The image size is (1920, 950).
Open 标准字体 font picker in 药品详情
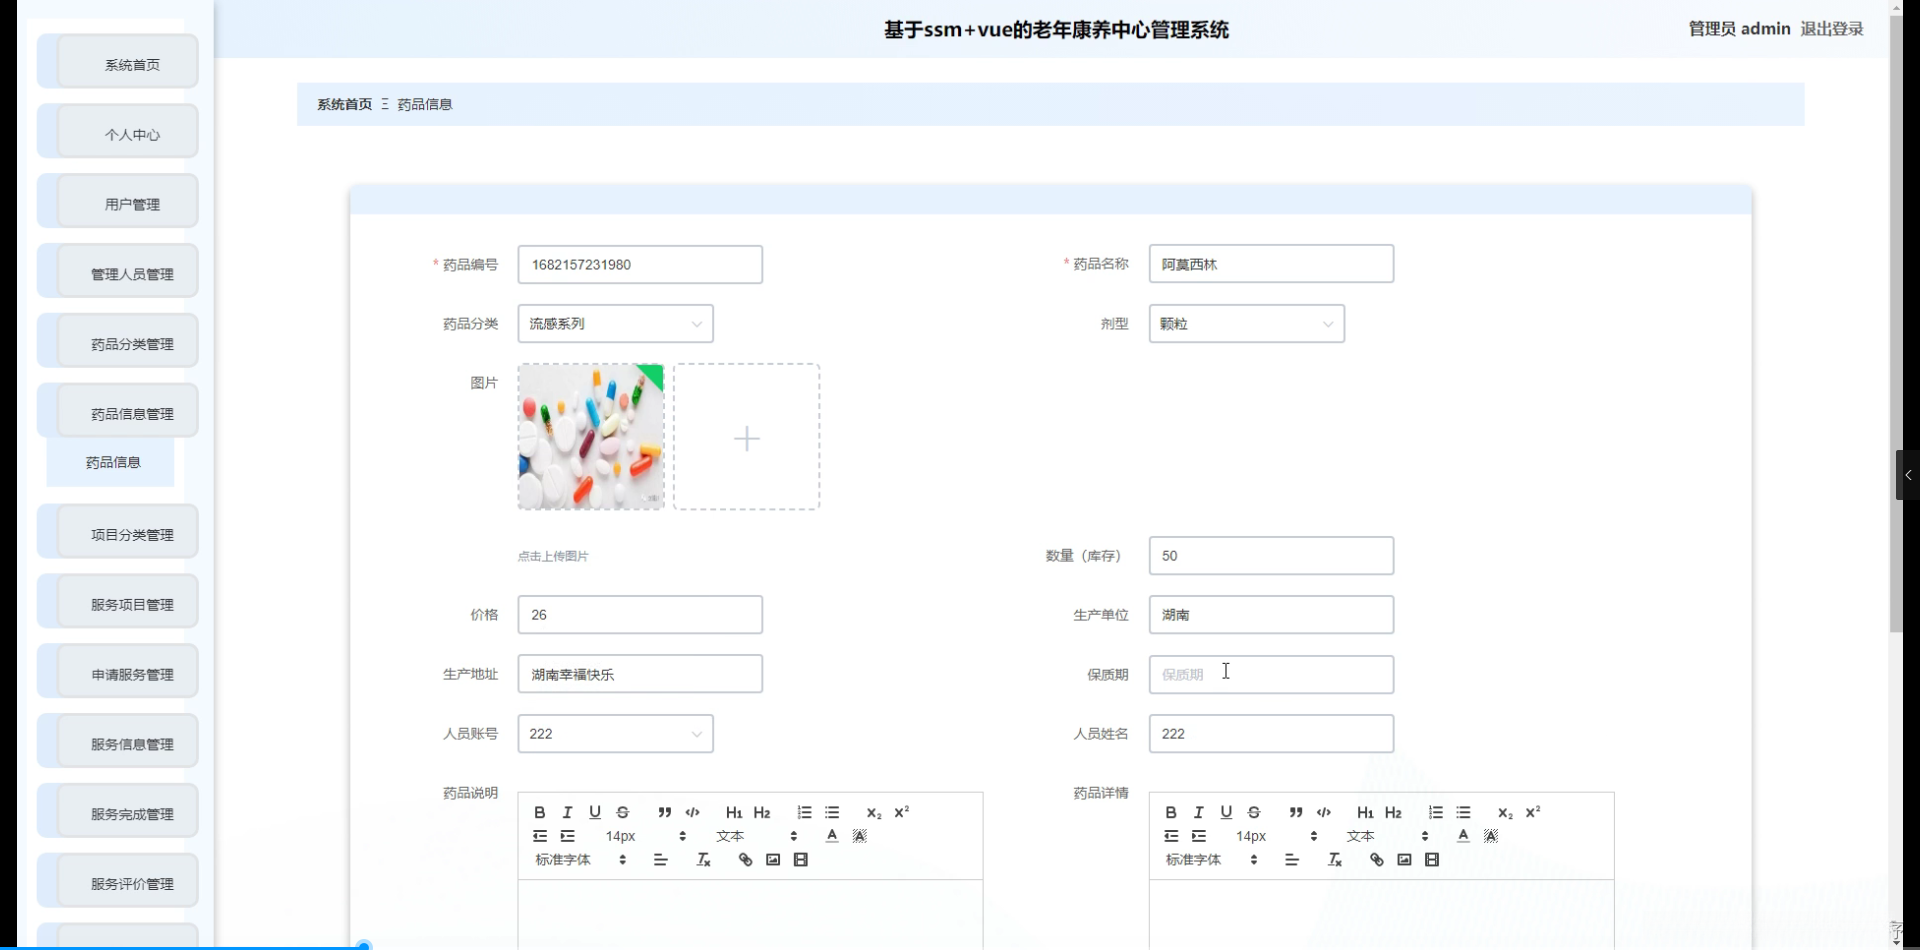[x=1211, y=860]
